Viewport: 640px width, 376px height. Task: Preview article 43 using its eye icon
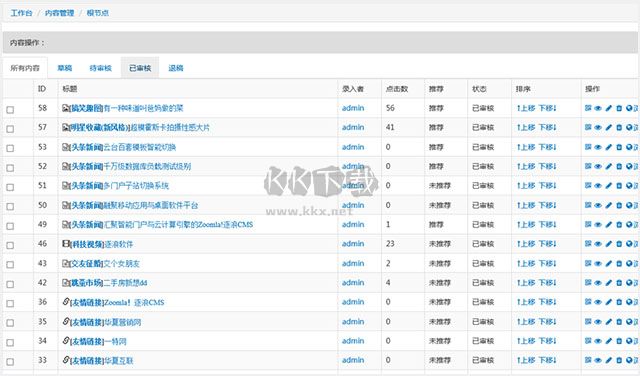point(598,263)
